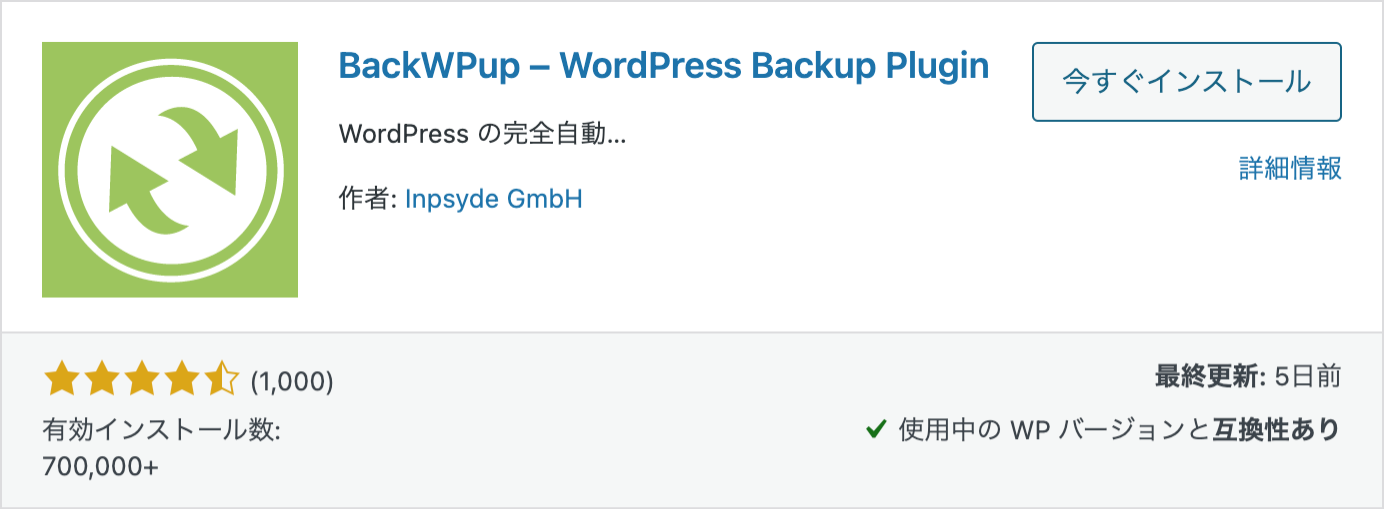Open the BackWPup – WordPress Backup Plugin title
Screen dimensions: 1384x510
pos(664,67)
